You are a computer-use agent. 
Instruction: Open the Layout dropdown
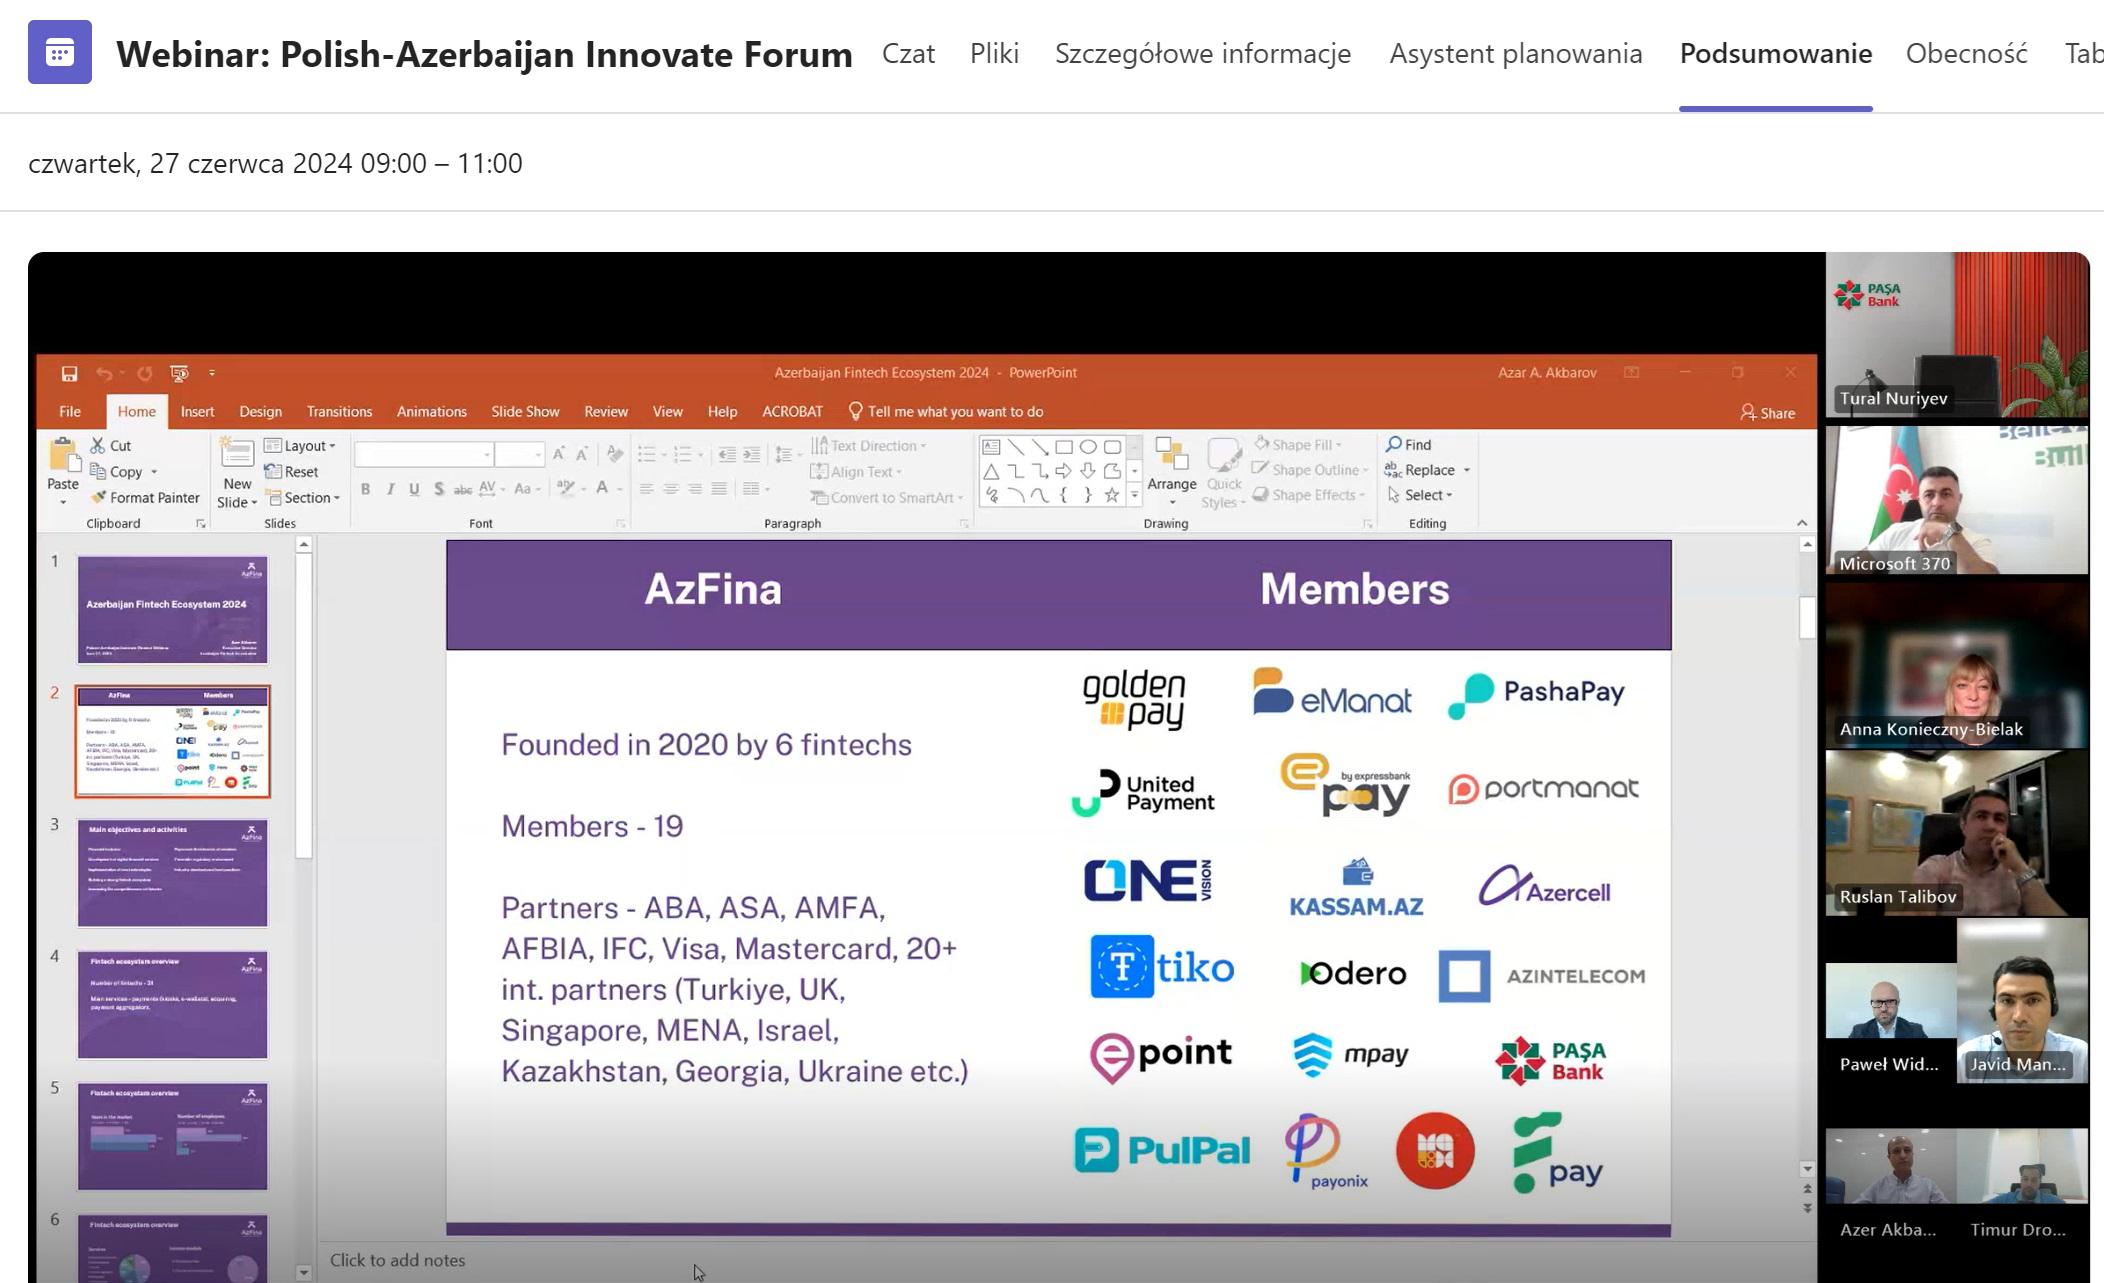(x=301, y=445)
